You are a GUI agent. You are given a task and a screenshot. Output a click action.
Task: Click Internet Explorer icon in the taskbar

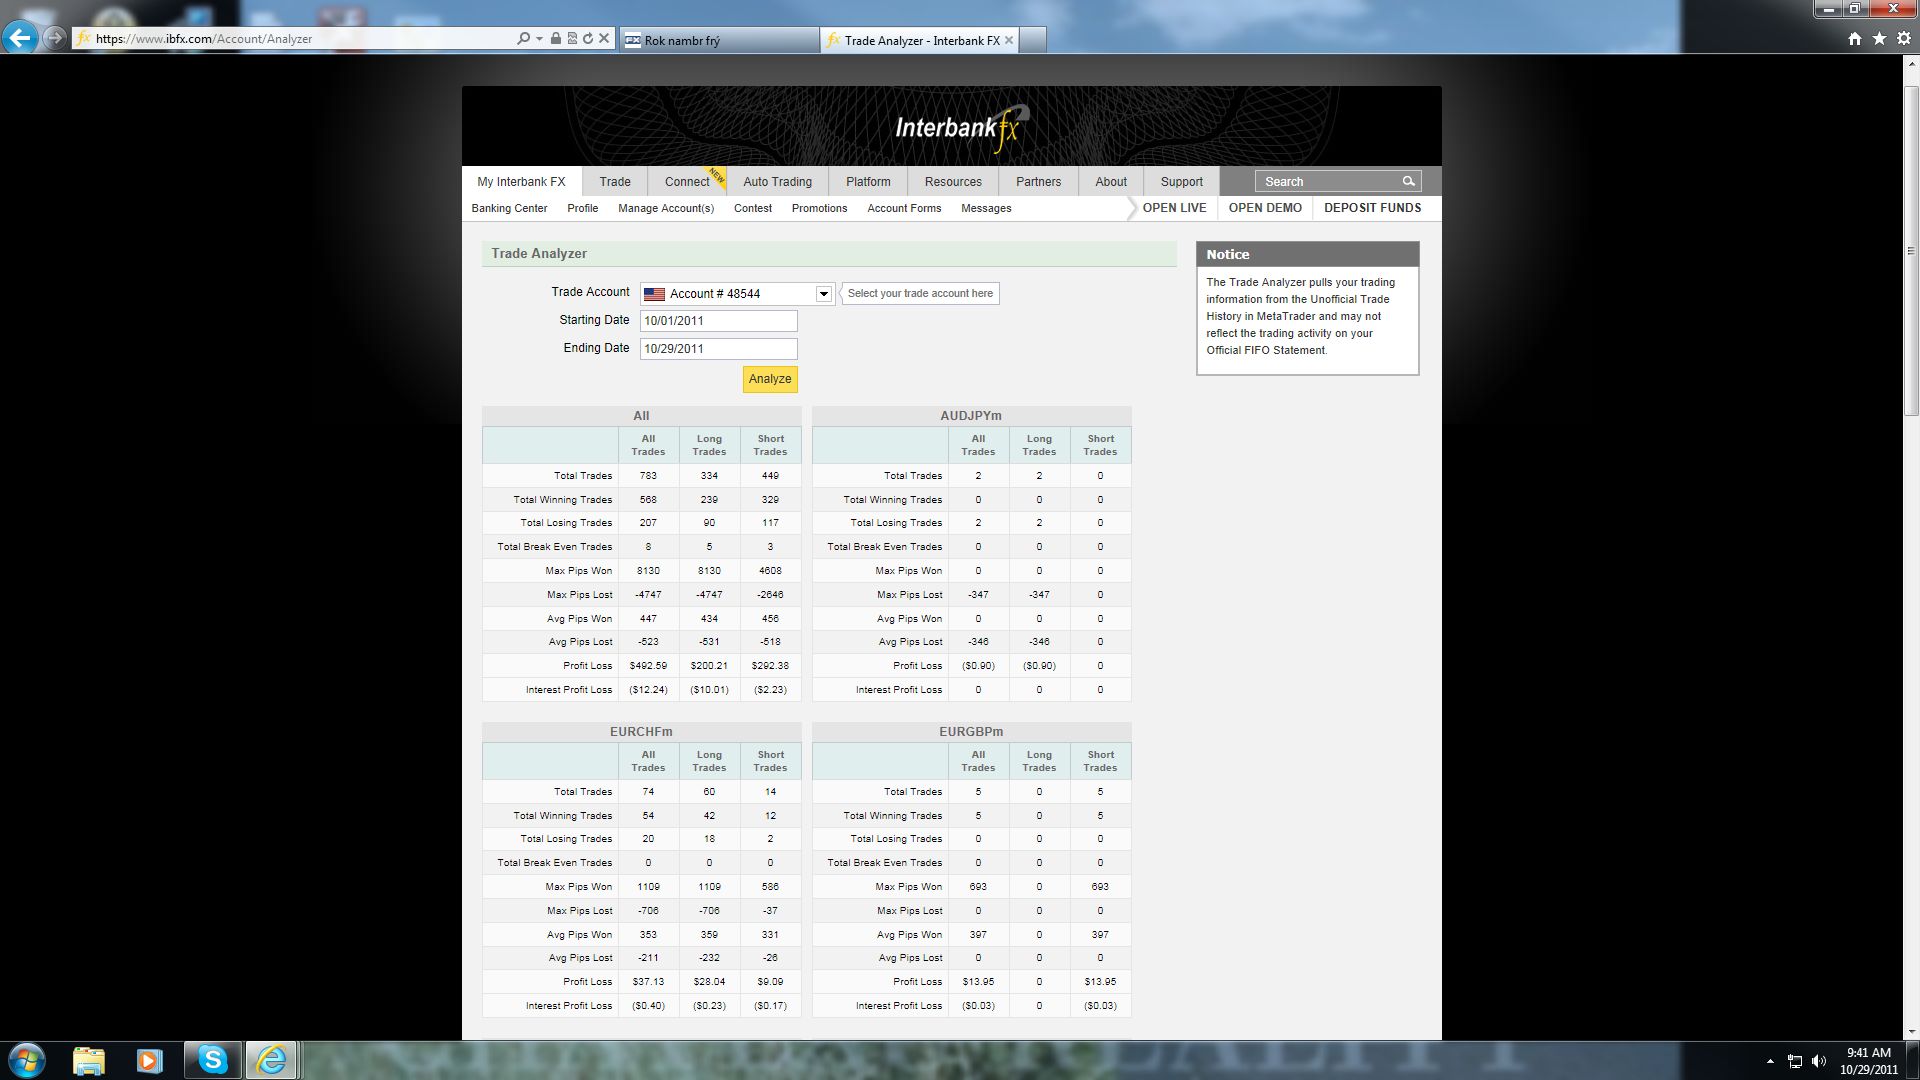271,1060
